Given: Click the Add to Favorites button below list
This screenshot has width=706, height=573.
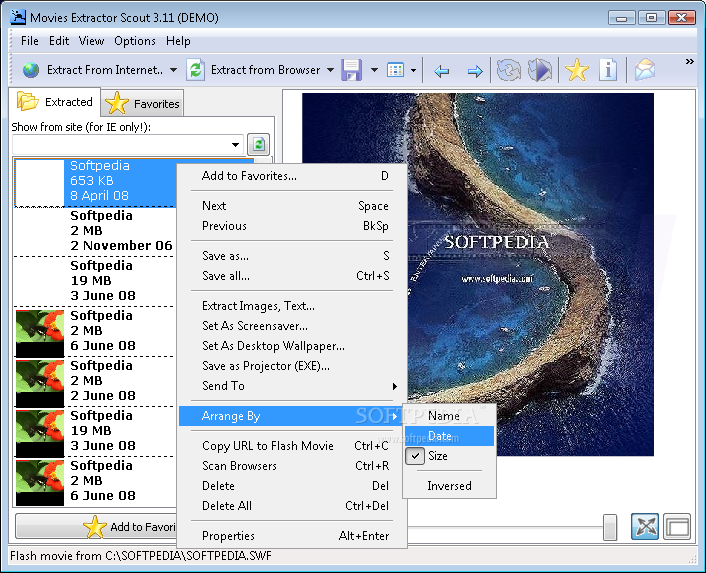Looking at the screenshot, I should click(x=96, y=526).
